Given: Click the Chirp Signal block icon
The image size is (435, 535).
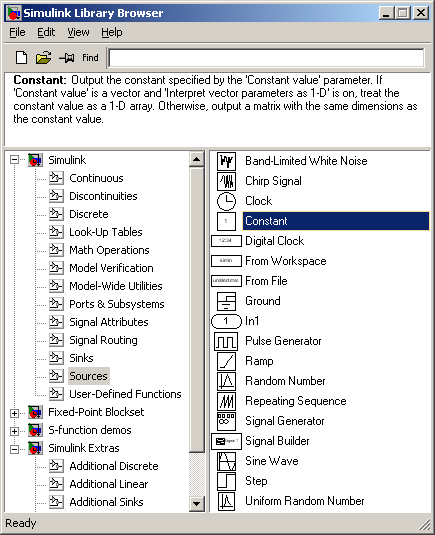Looking at the screenshot, I should (x=226, y=181).
